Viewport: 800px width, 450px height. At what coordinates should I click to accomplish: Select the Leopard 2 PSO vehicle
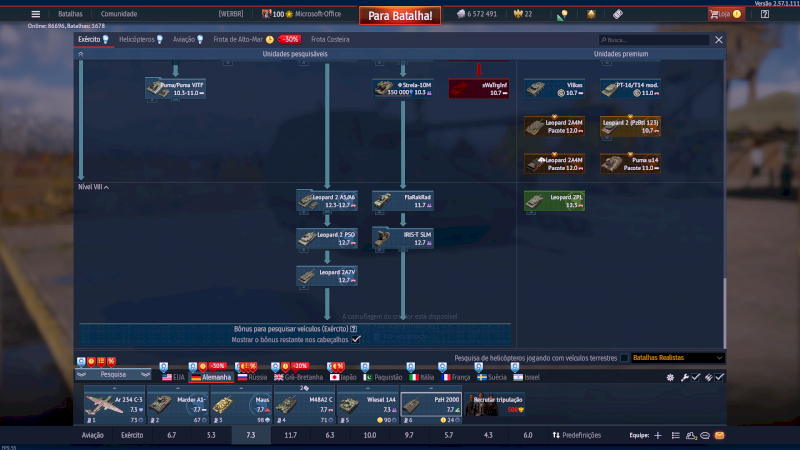coord(327,238)
